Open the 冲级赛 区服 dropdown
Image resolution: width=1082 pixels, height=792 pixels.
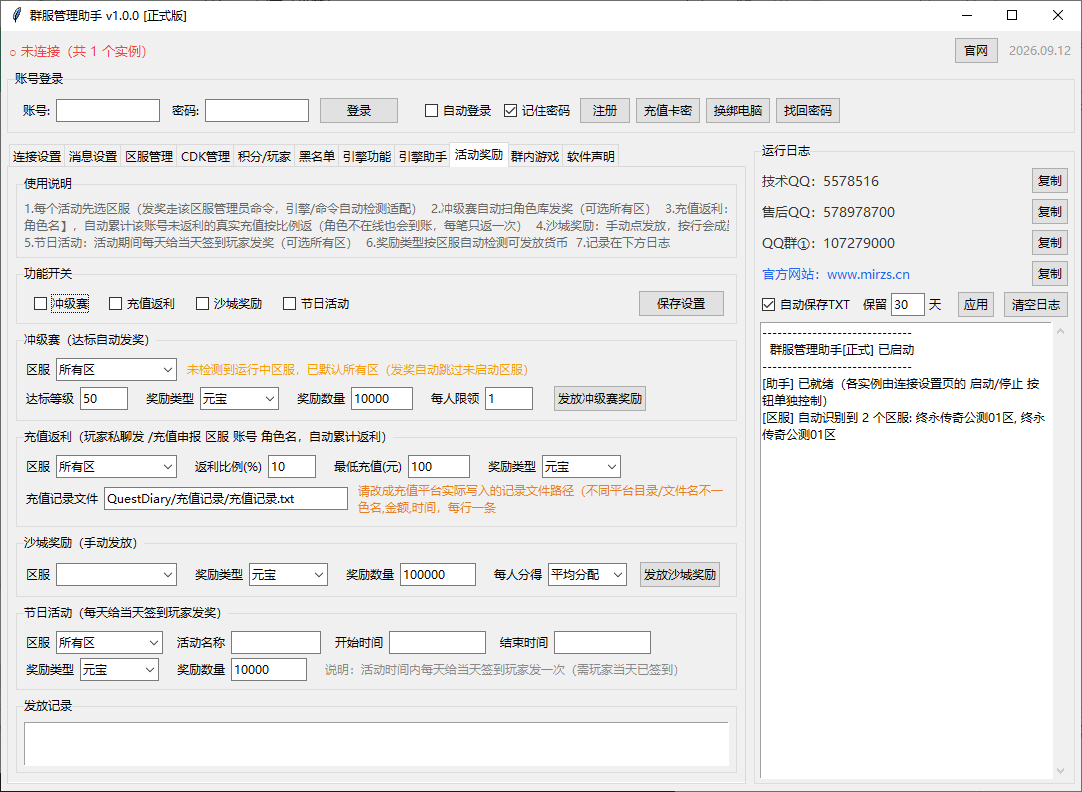click(116, 370)
